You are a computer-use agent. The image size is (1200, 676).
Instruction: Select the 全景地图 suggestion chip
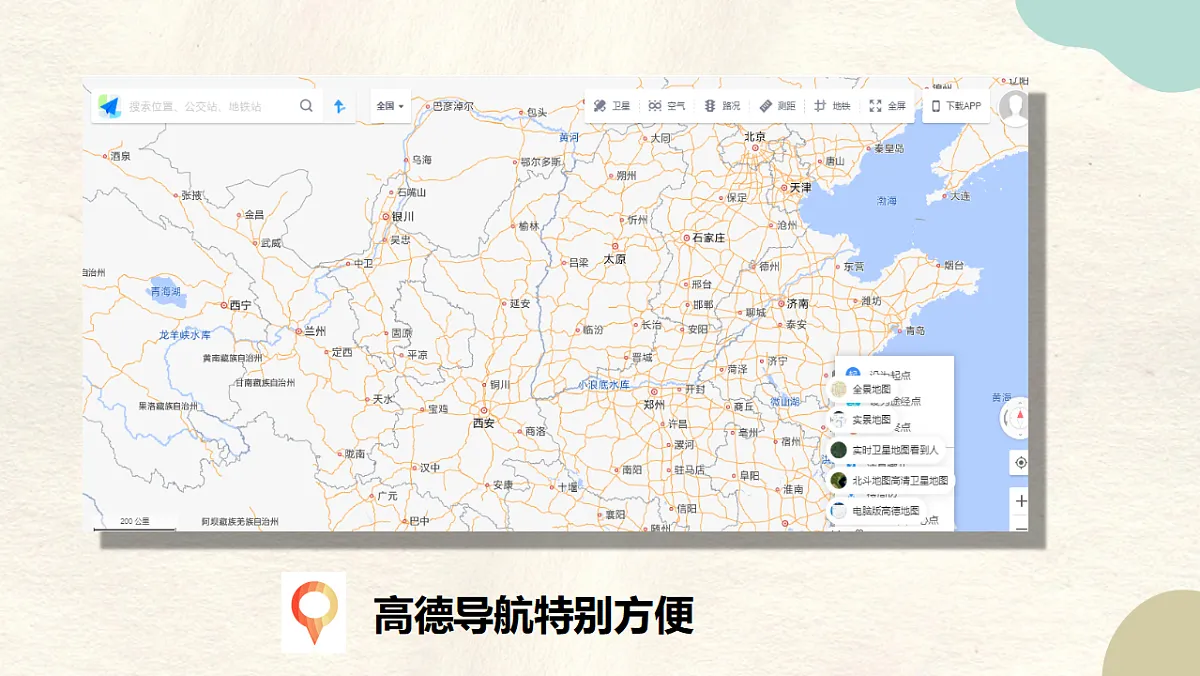(860, 389)
